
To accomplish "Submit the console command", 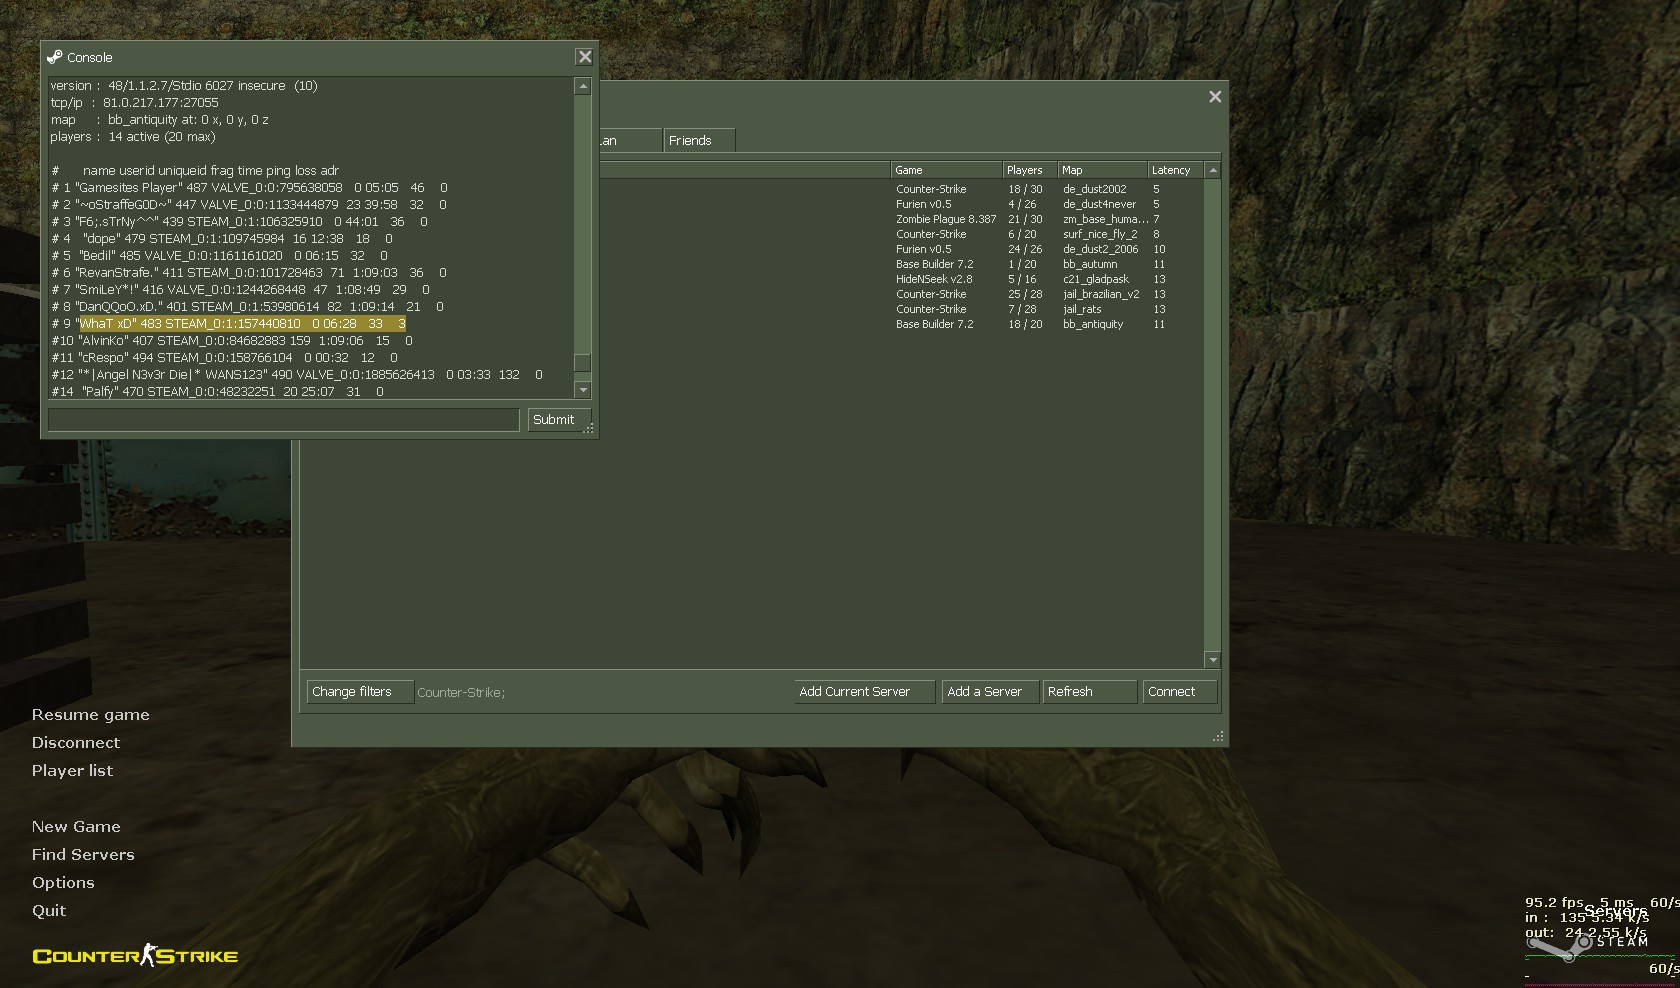I will 559,420.
